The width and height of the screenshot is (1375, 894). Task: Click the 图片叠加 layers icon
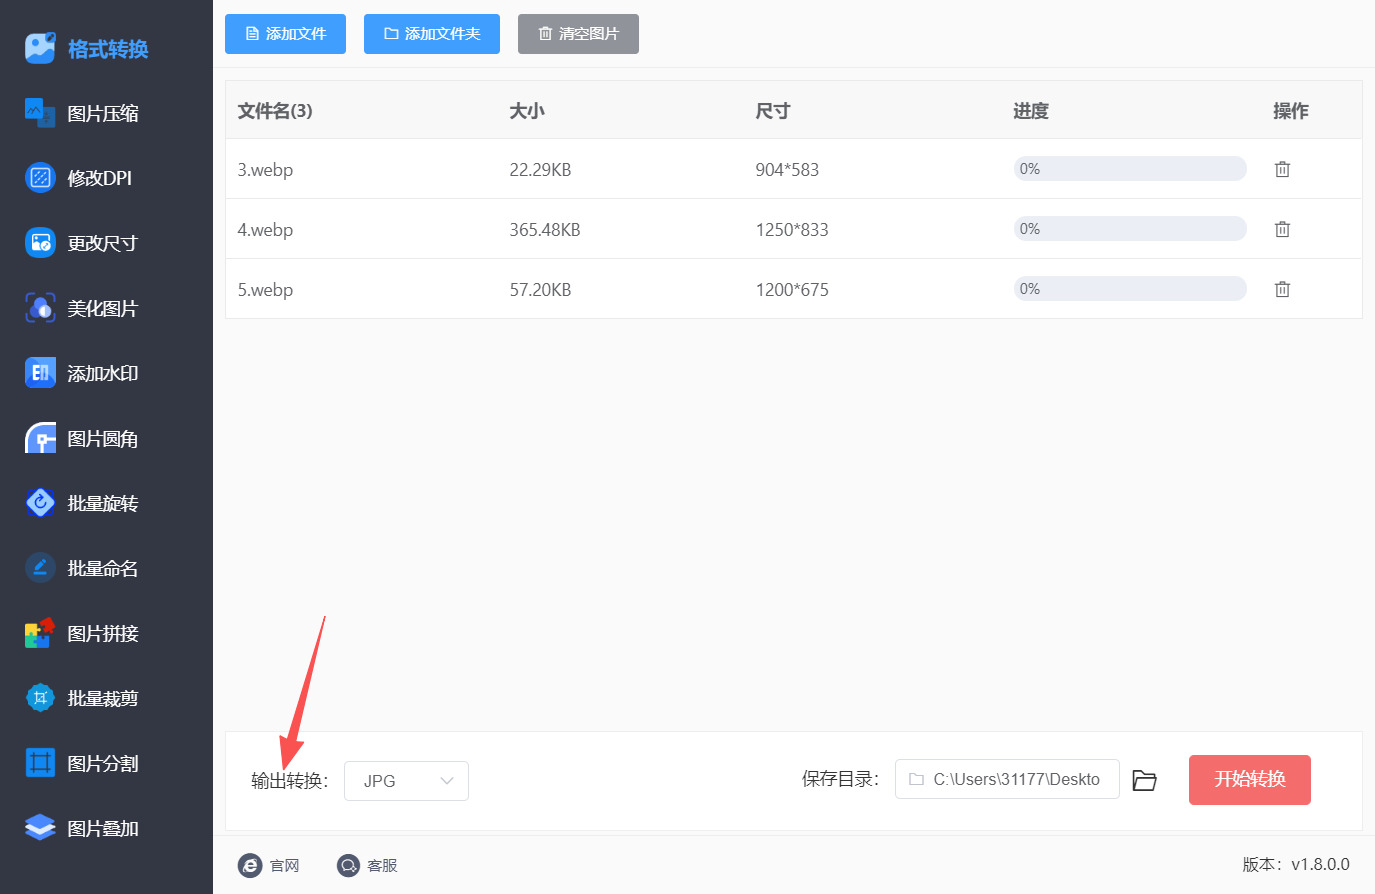pos(40,828)
